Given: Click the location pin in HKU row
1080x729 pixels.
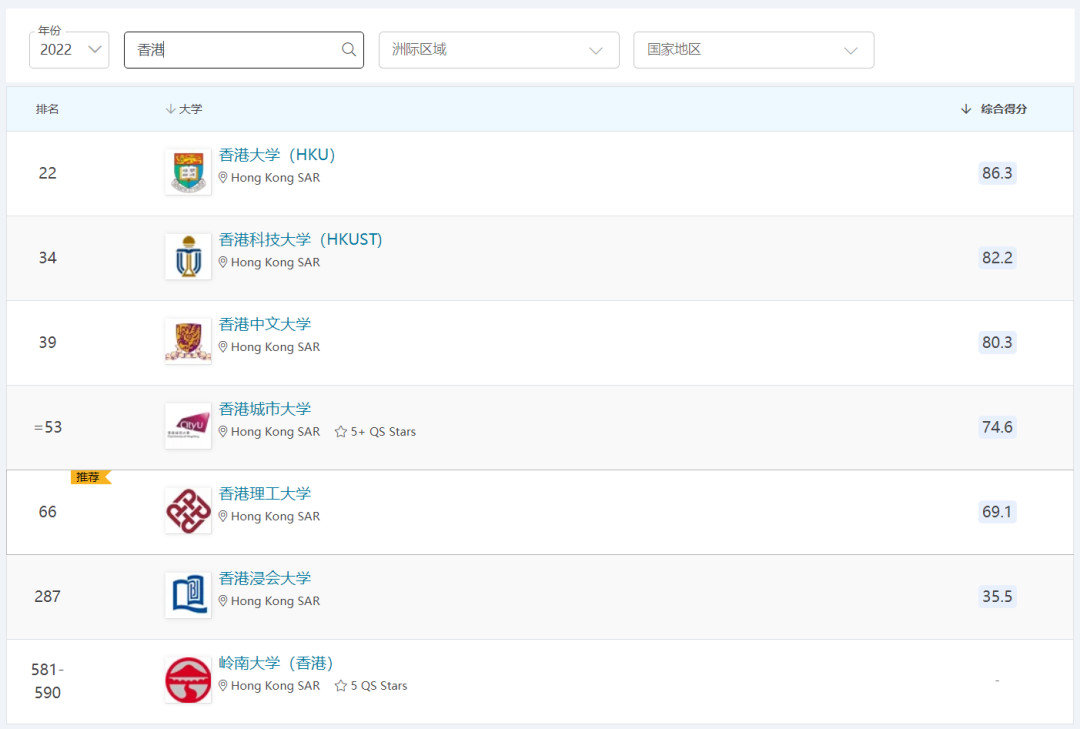Looking at the screenshot, I should [x=222, y=178].
